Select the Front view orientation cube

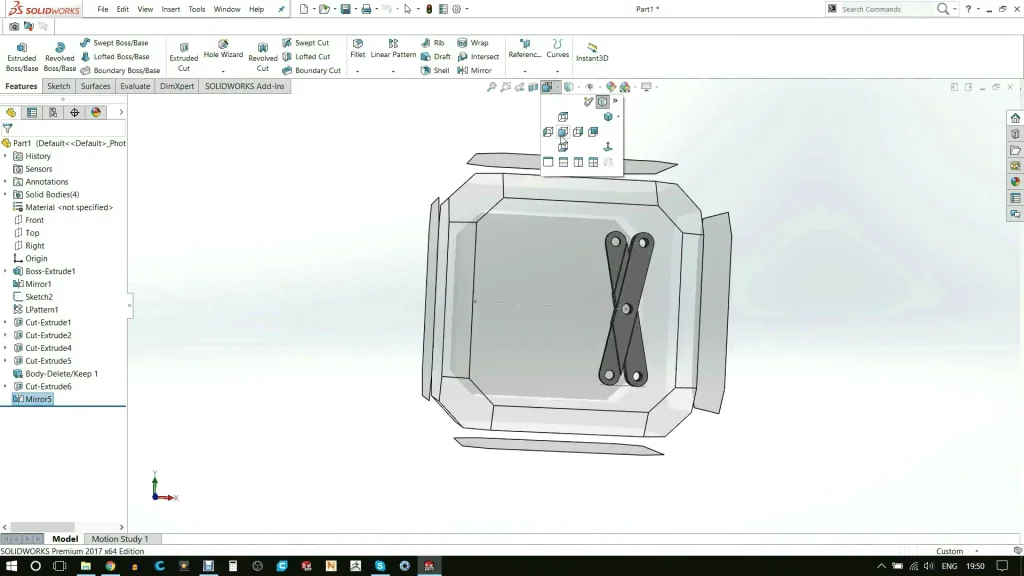click(563, 132)
